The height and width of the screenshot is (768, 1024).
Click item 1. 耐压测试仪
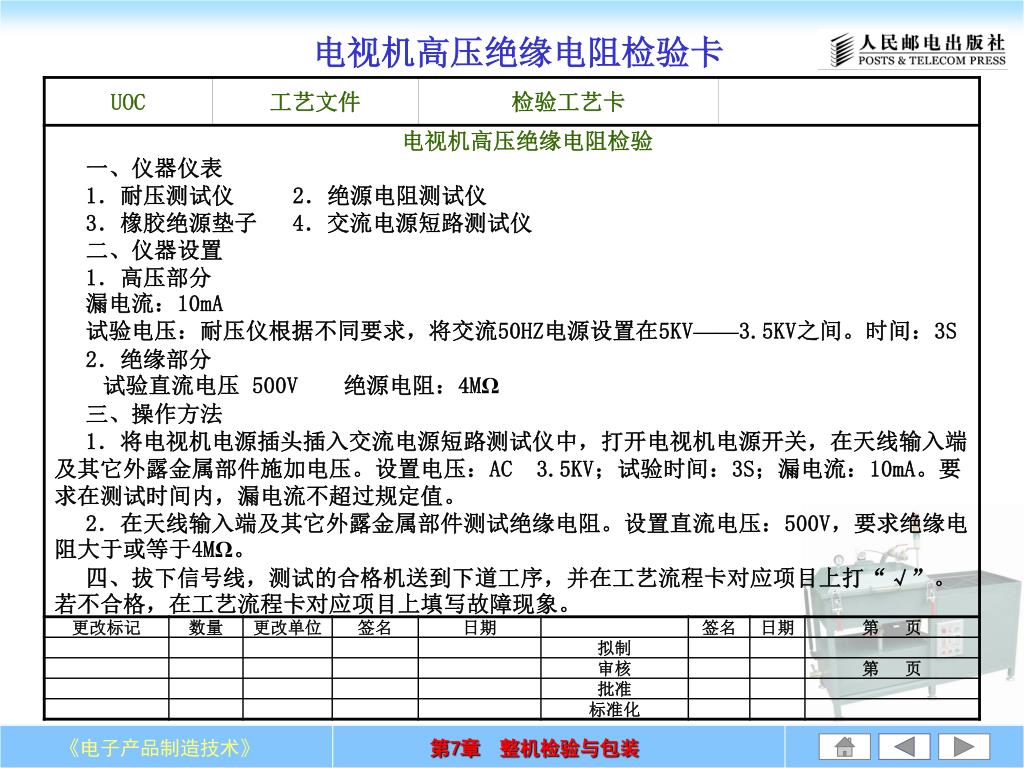[160, 195]
